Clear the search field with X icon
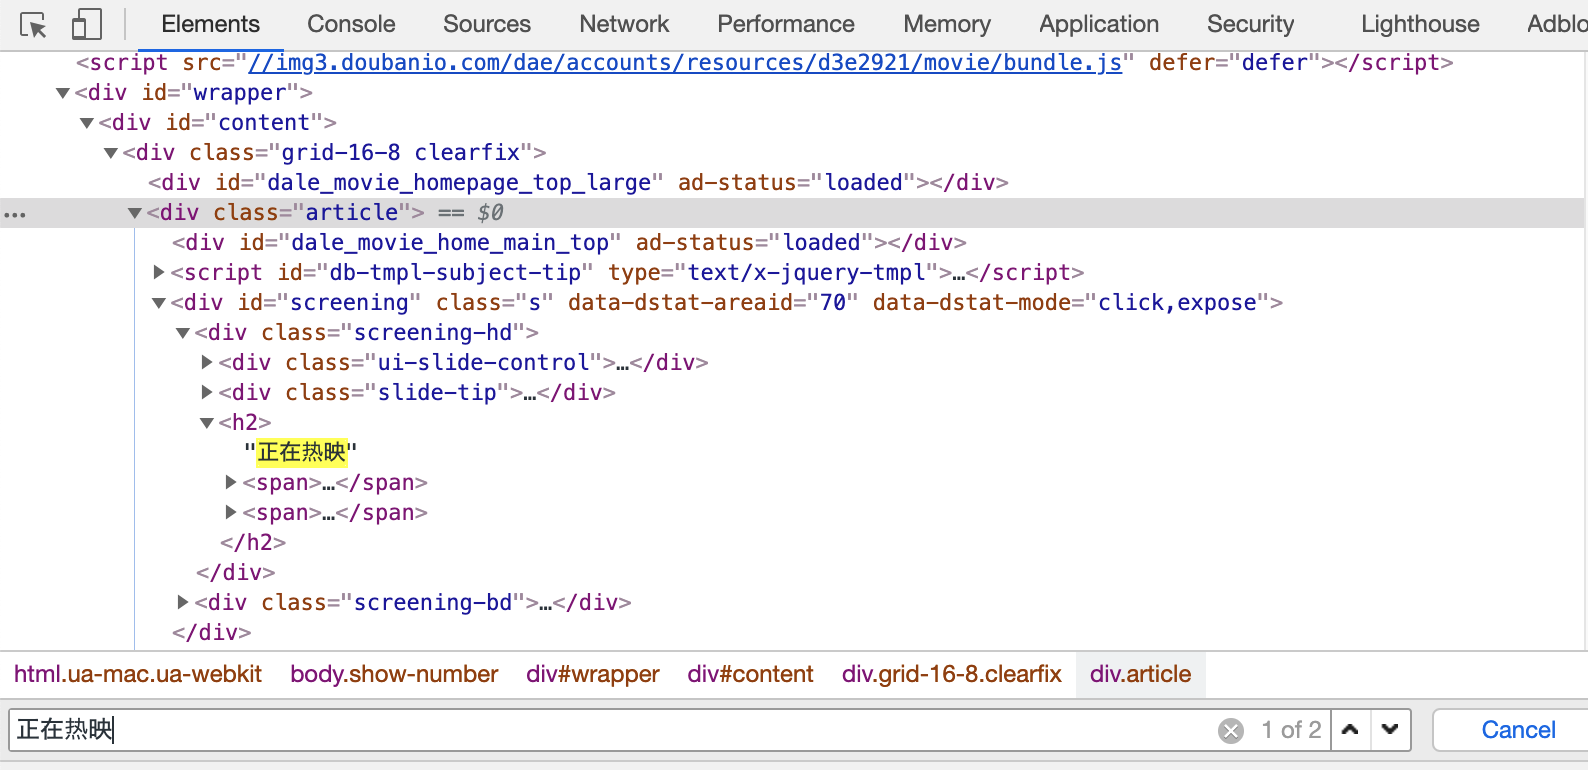The image size is (1588, 770). pyautogui.click(x=1231, y=731)
